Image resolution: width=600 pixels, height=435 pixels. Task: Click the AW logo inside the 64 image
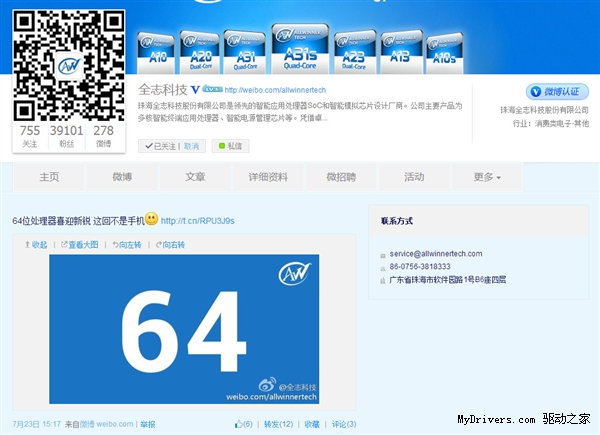tap(294, 274)
